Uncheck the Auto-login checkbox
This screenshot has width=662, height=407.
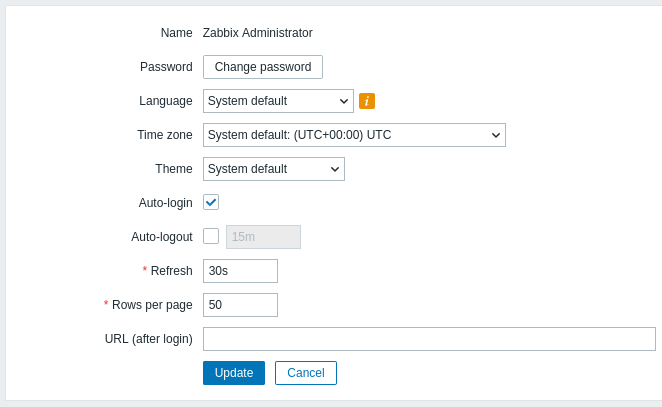point(211,202)
